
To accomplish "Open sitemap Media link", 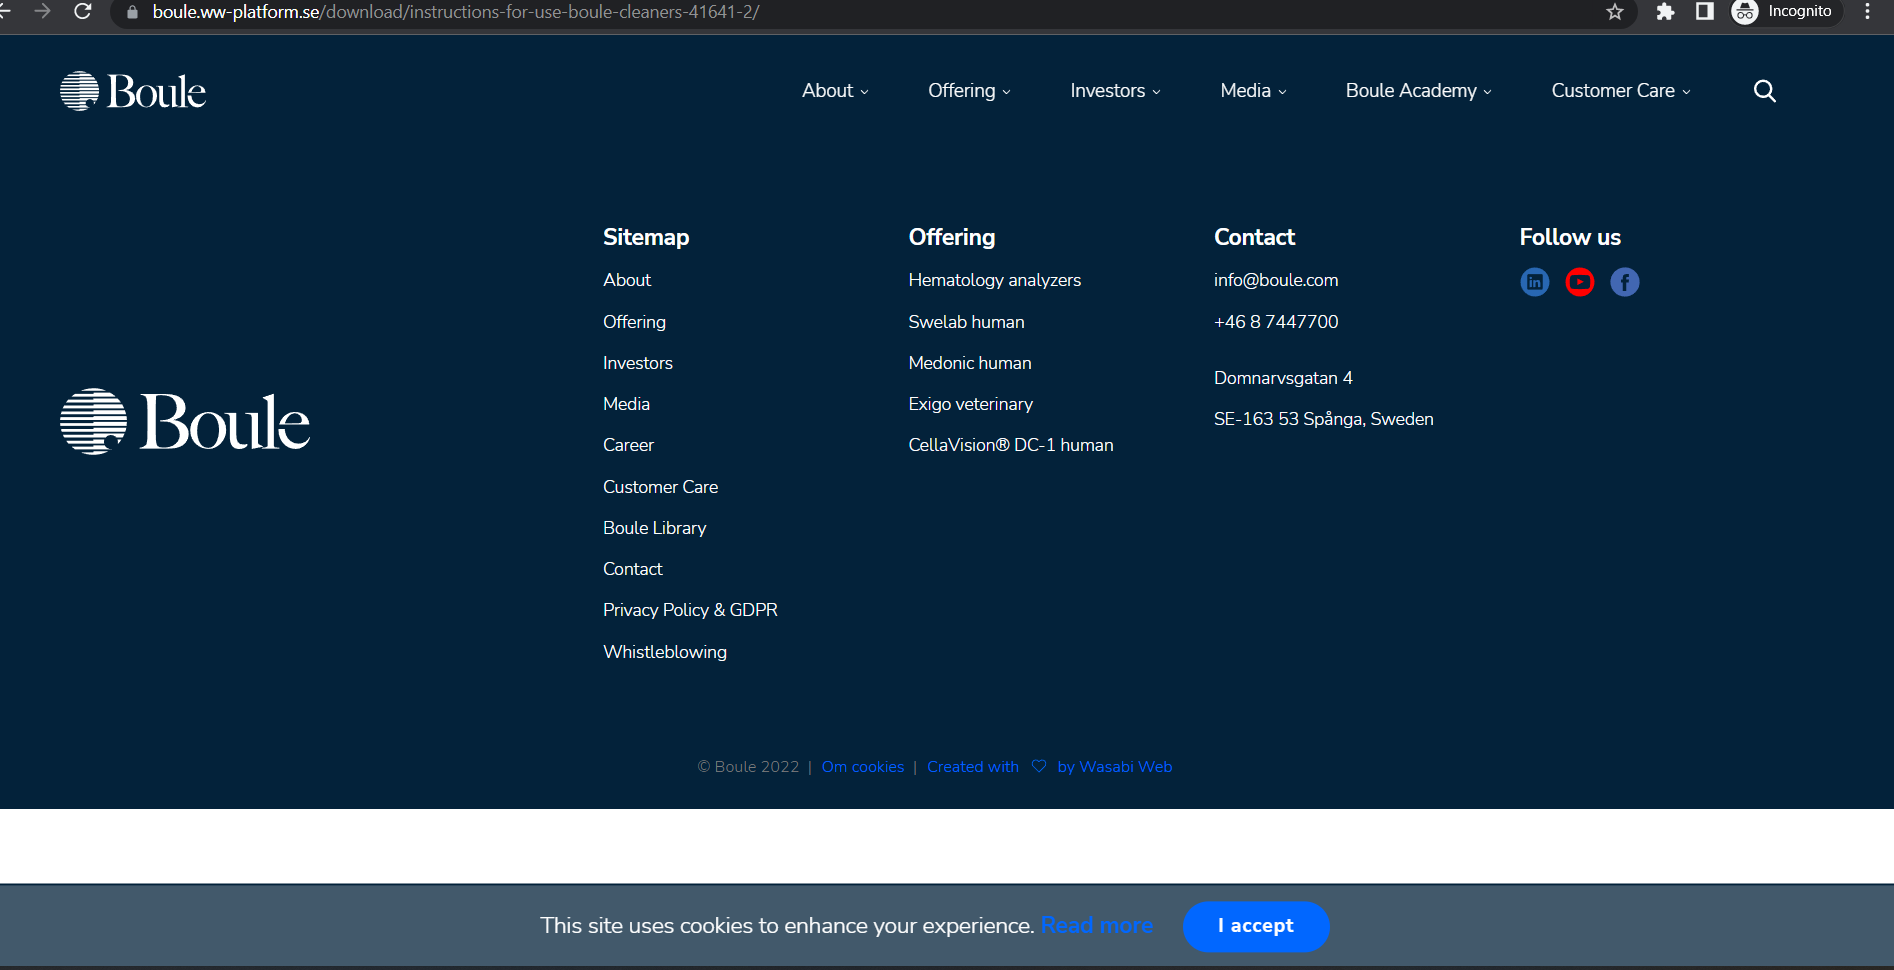I will (626, 404).
